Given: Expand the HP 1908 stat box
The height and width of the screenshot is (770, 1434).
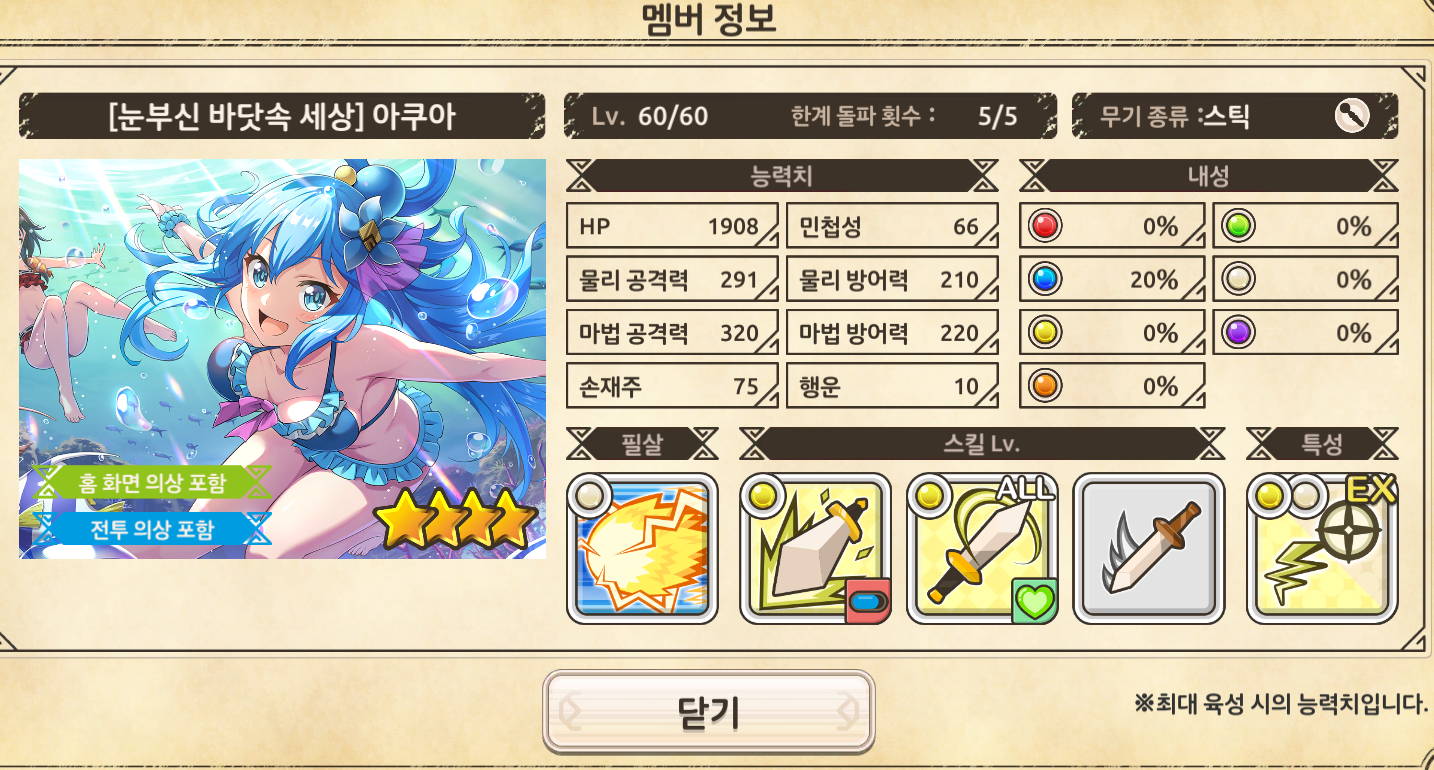Looking at the screenshot, I should point(672,226).
